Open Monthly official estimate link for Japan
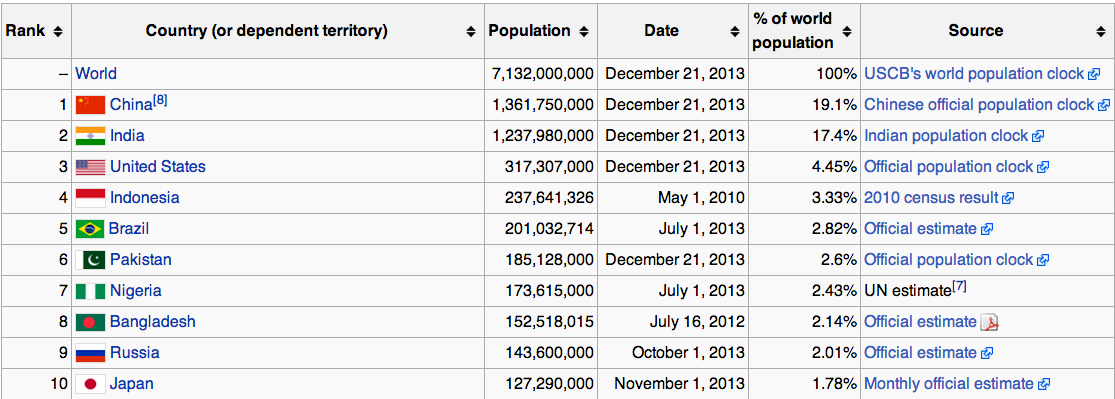 pos(949,384)
